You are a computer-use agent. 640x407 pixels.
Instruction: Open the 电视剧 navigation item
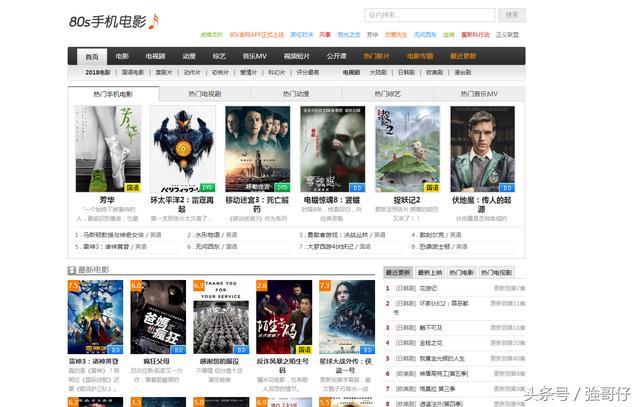155,56
